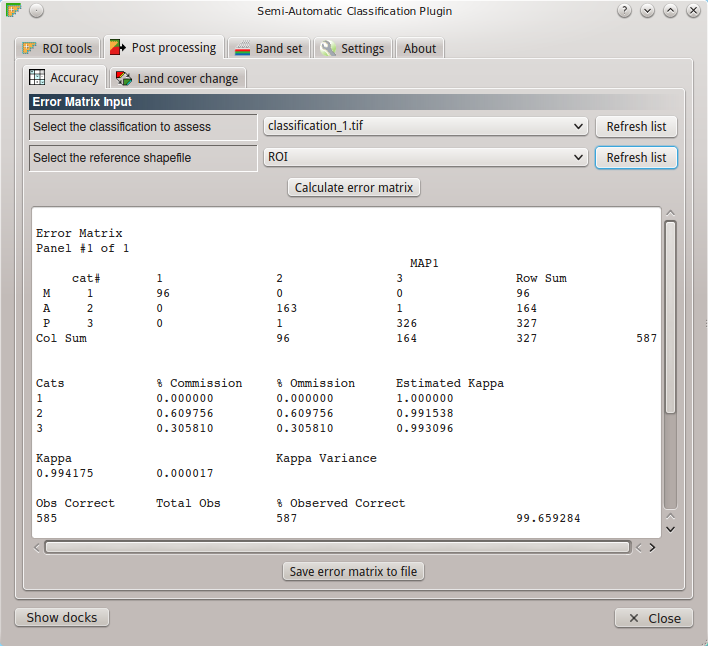Switch to the Post processing tab

click(x=164, y=47)
